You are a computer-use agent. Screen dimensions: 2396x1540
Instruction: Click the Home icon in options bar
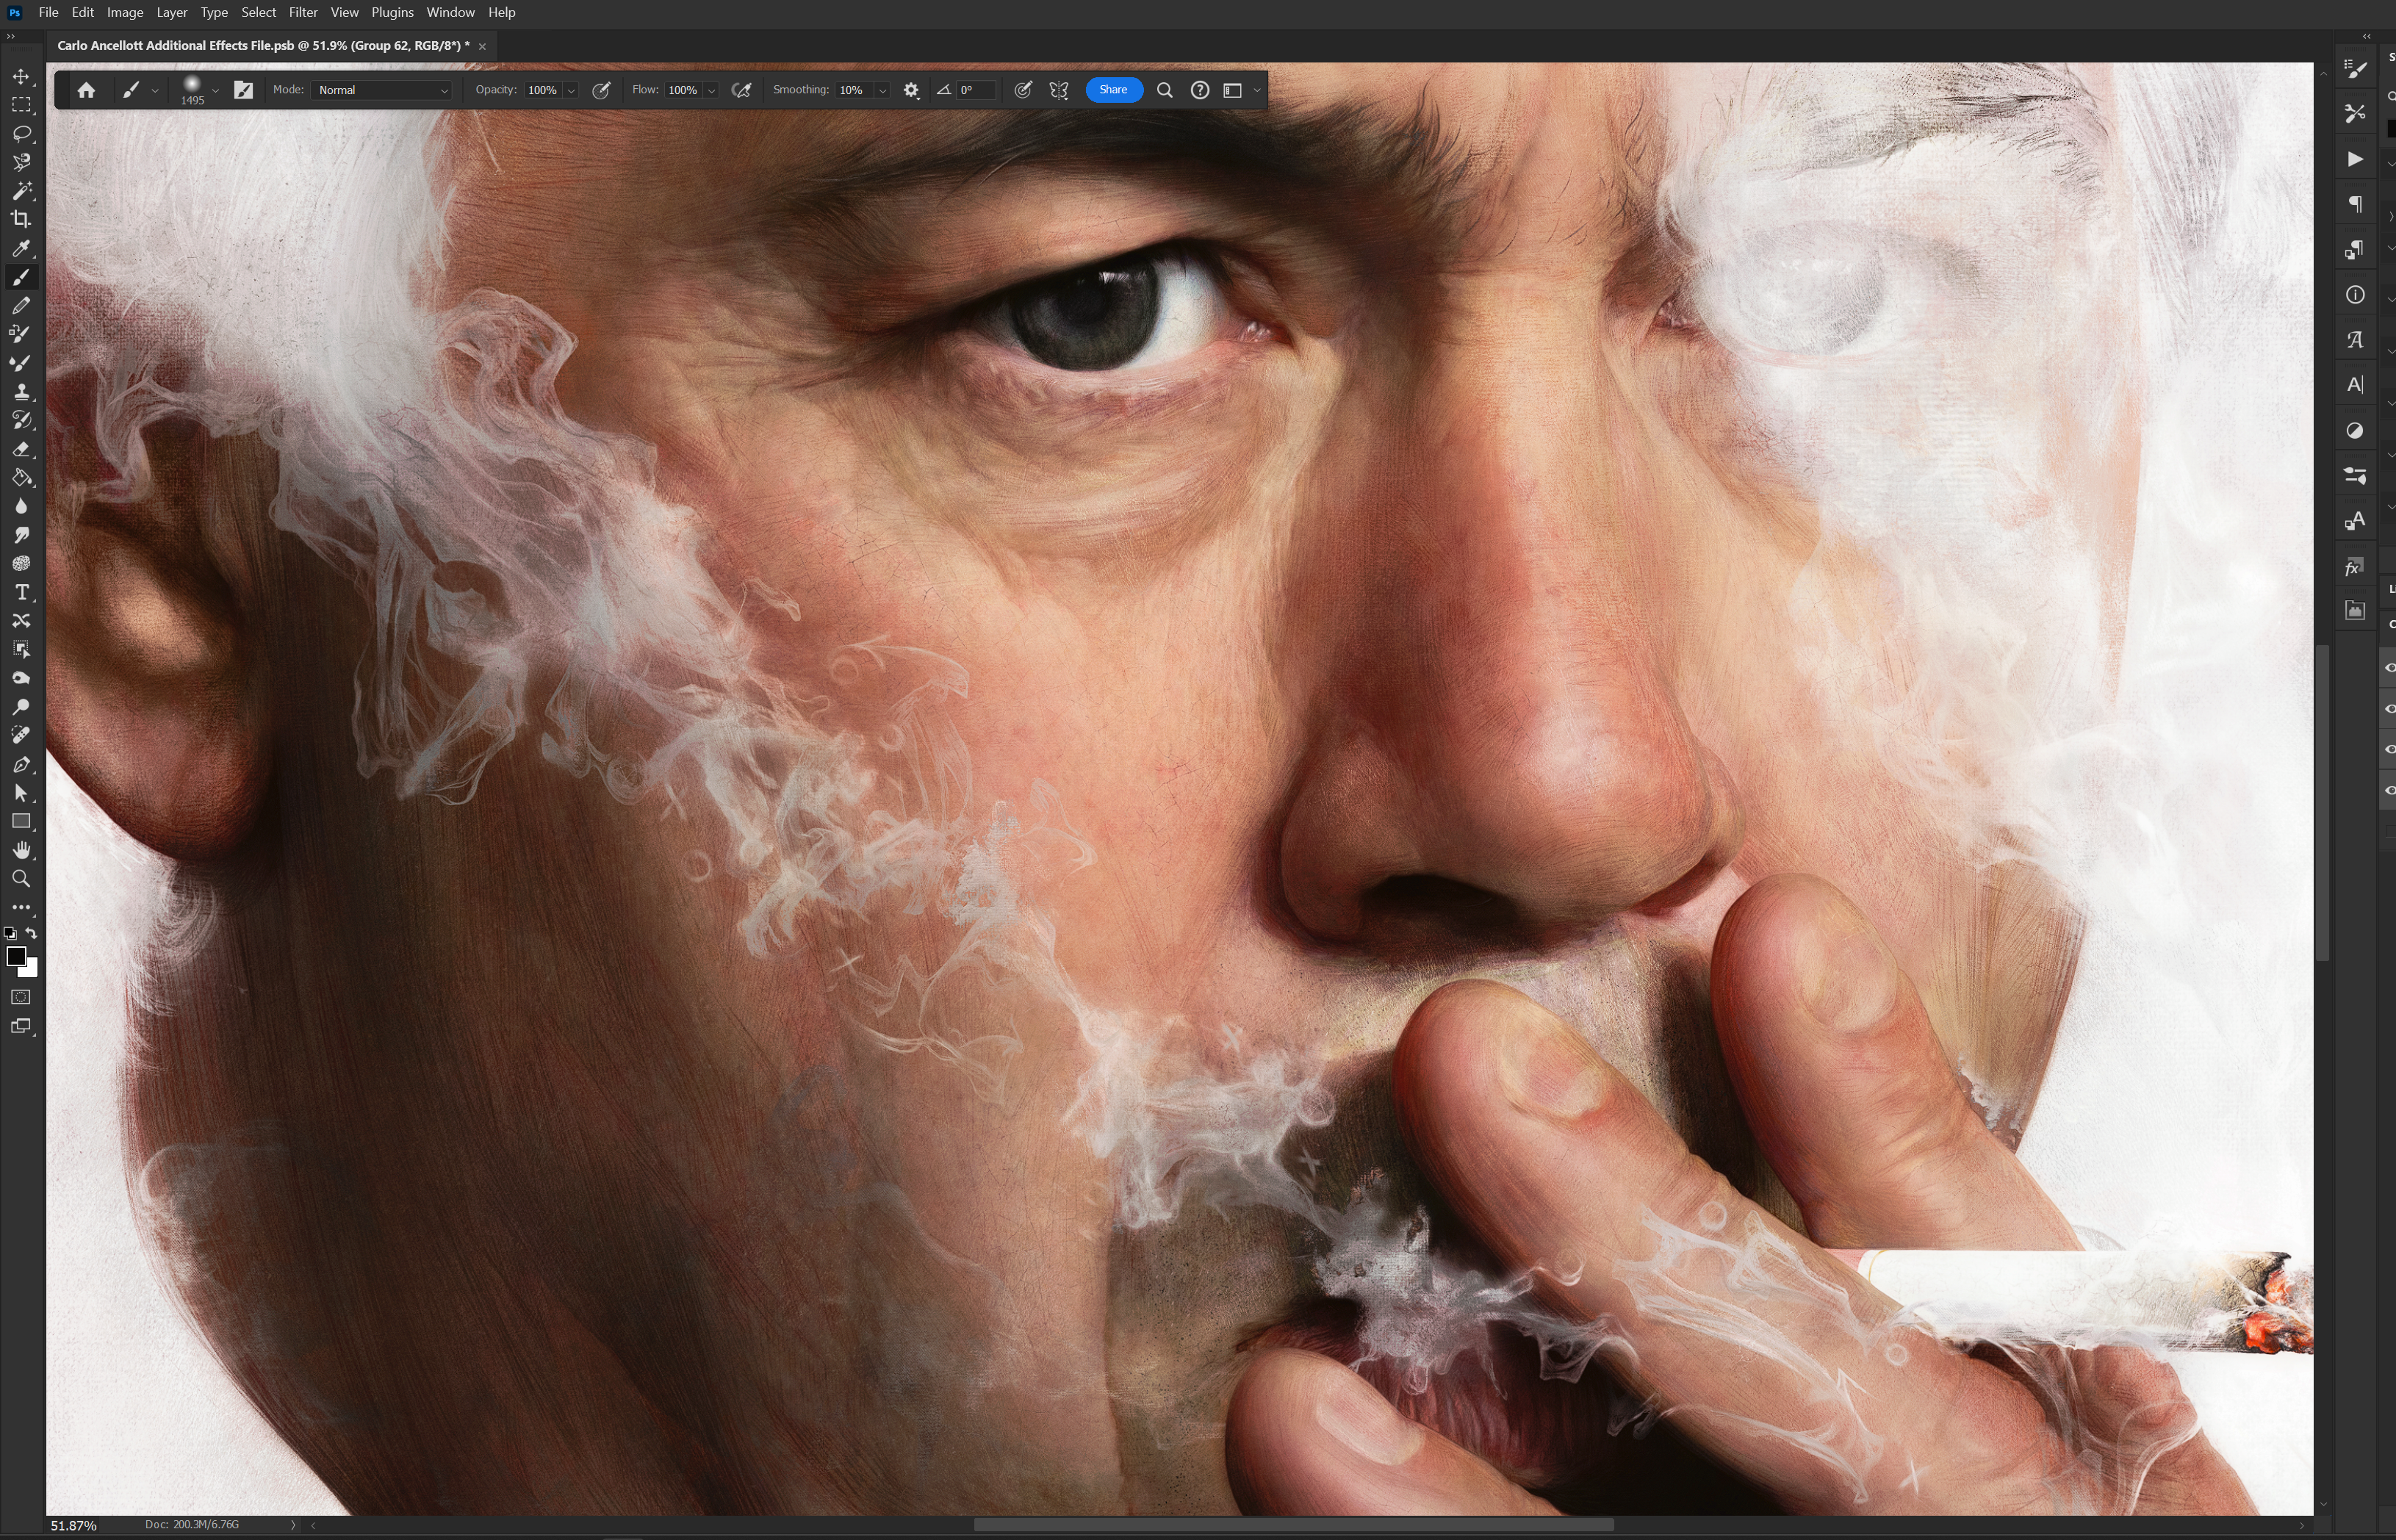86,90
